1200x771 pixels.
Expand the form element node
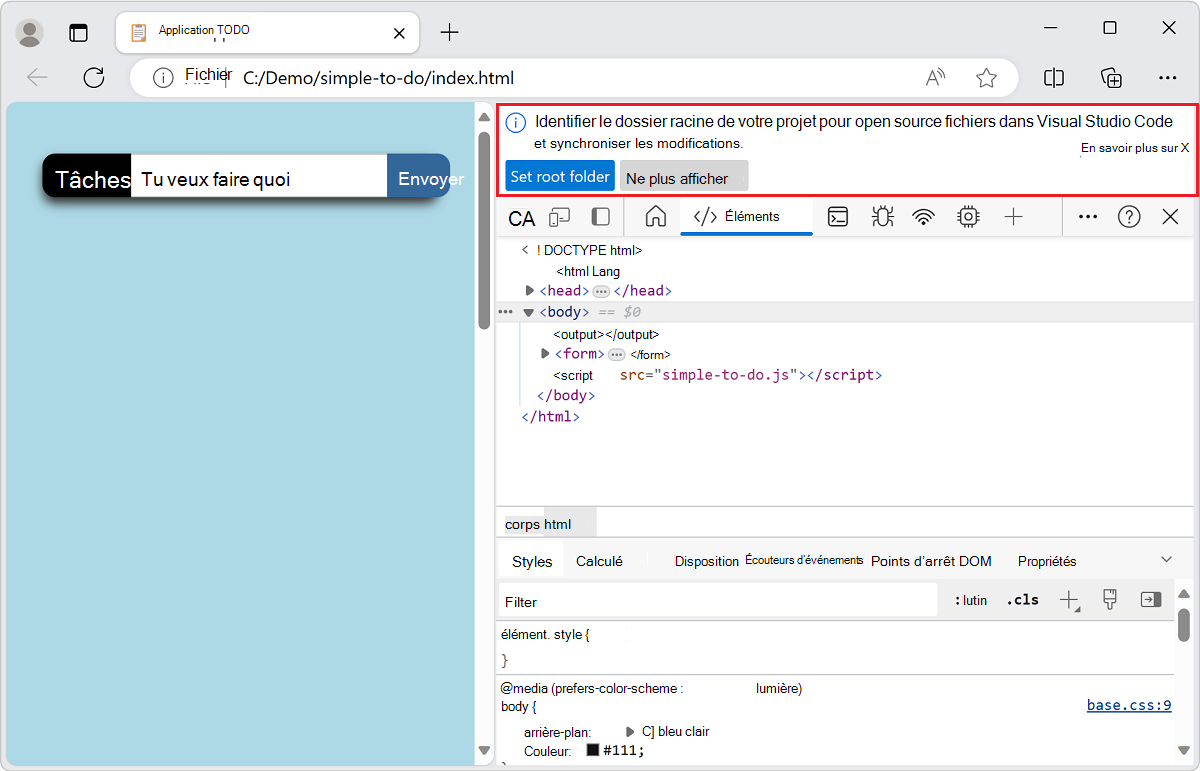tap(545, 354)
